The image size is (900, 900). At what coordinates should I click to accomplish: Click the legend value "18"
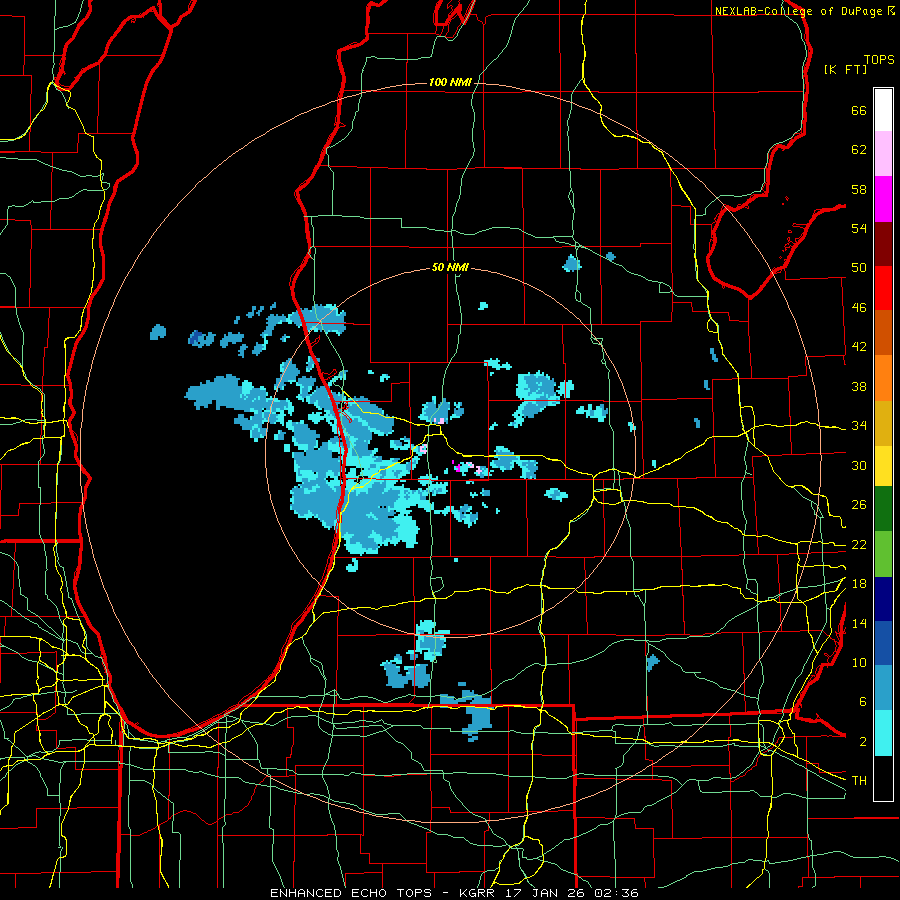(x=859, y=584)
